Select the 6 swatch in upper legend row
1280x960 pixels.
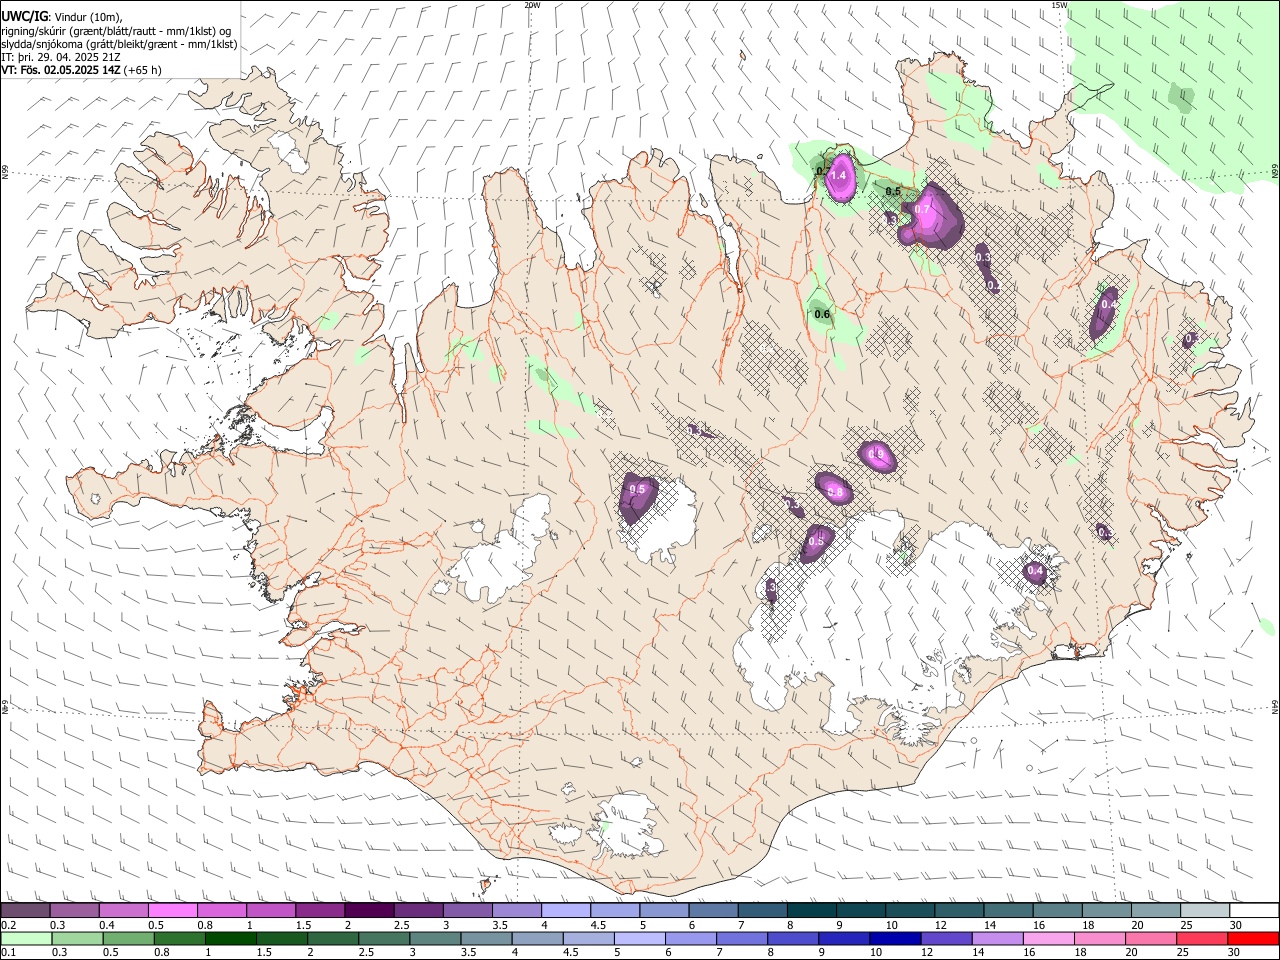click(x=713, y=910)
